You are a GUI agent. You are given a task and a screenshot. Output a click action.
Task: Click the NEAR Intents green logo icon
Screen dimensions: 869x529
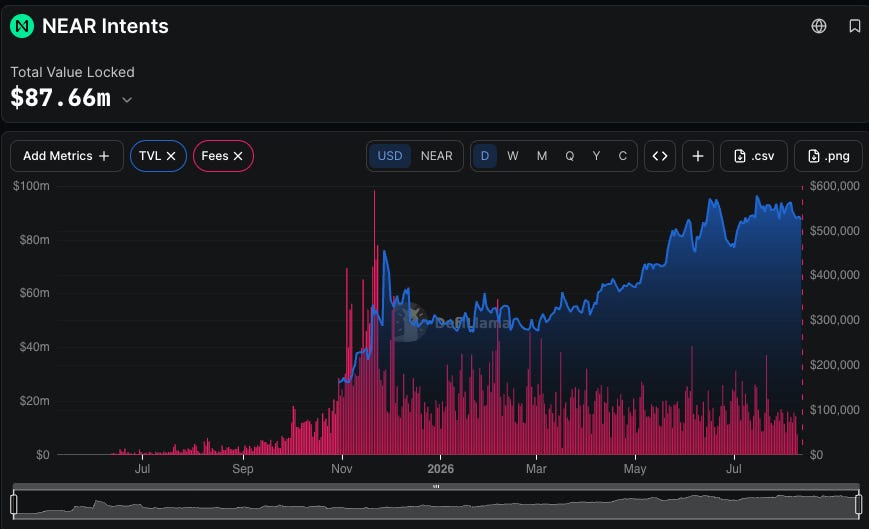click(22, 26)
